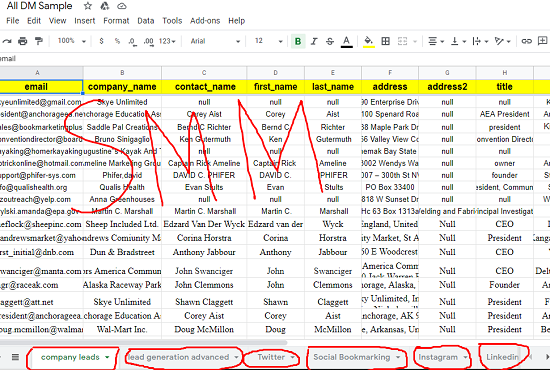550x370 pixels.
Task: Click the merge cells icon
Action: click(x=402, y=41)
